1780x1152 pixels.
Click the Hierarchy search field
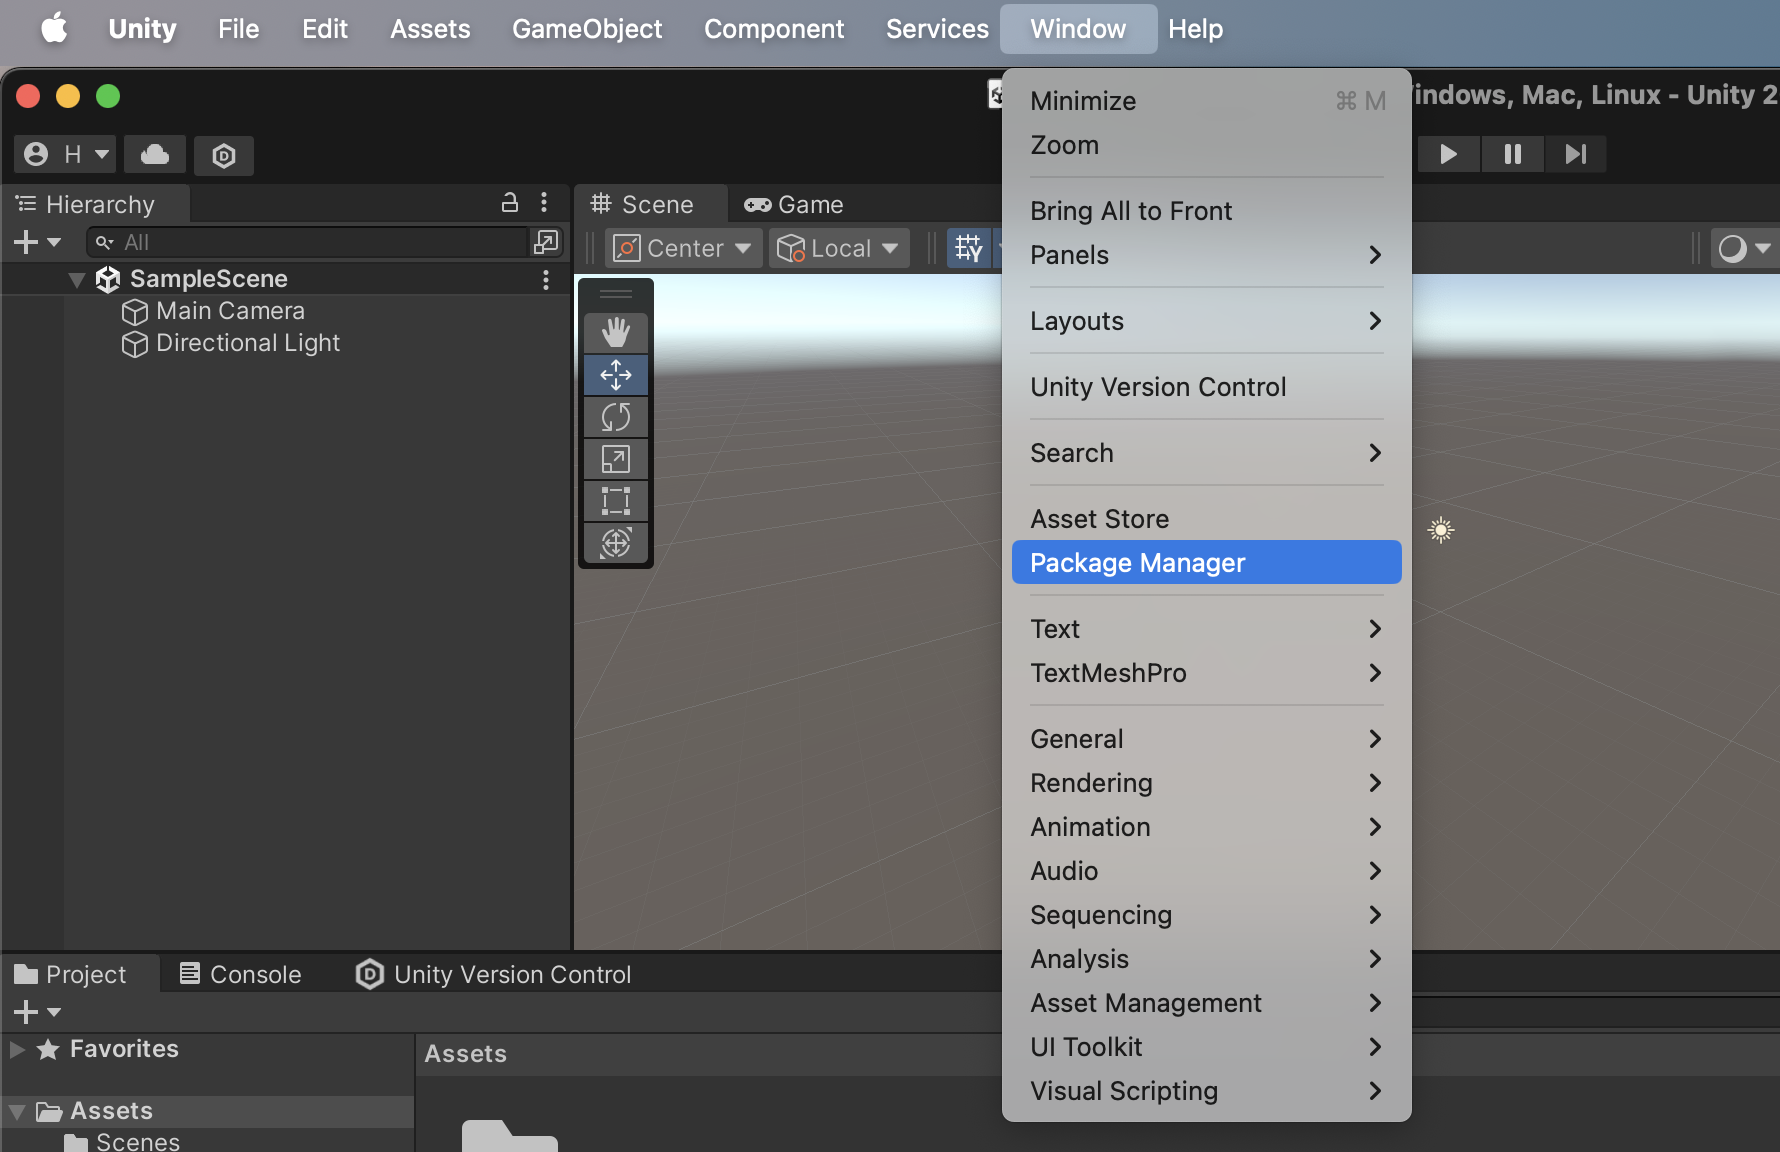coord(308,242)
